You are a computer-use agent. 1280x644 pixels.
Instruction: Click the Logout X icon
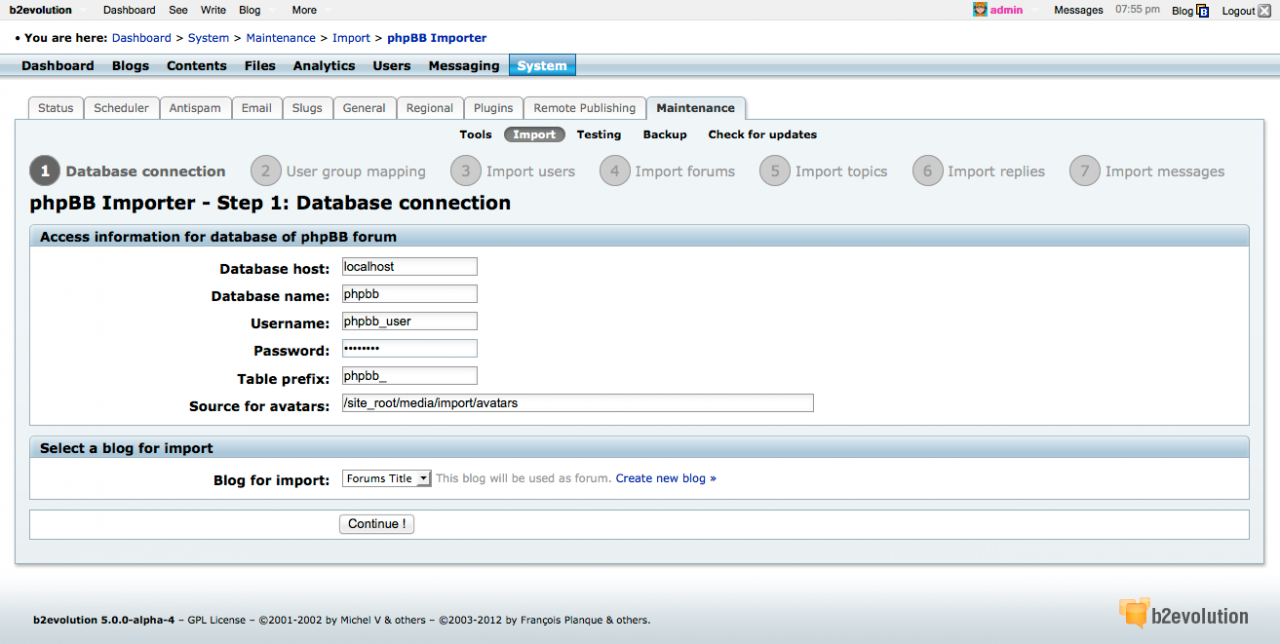click(1264, 11)
